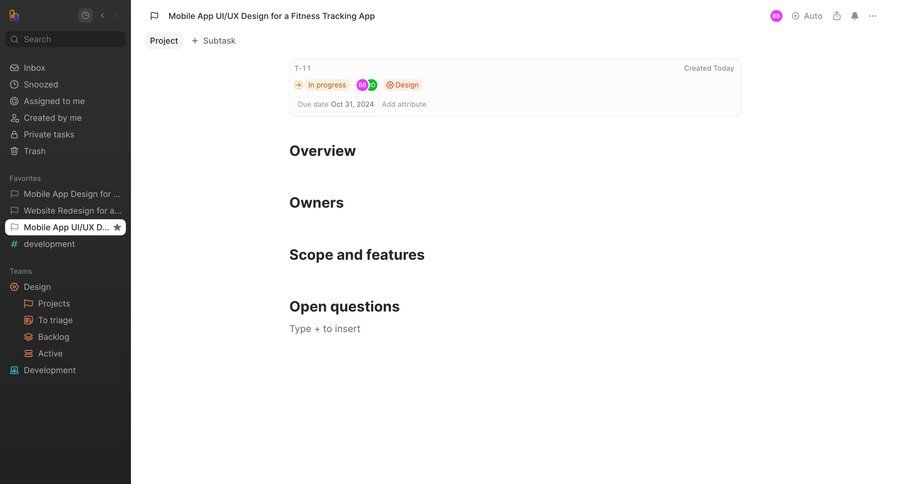Open the recent history clock icon
Screen dimensions: 900x484
86,16
